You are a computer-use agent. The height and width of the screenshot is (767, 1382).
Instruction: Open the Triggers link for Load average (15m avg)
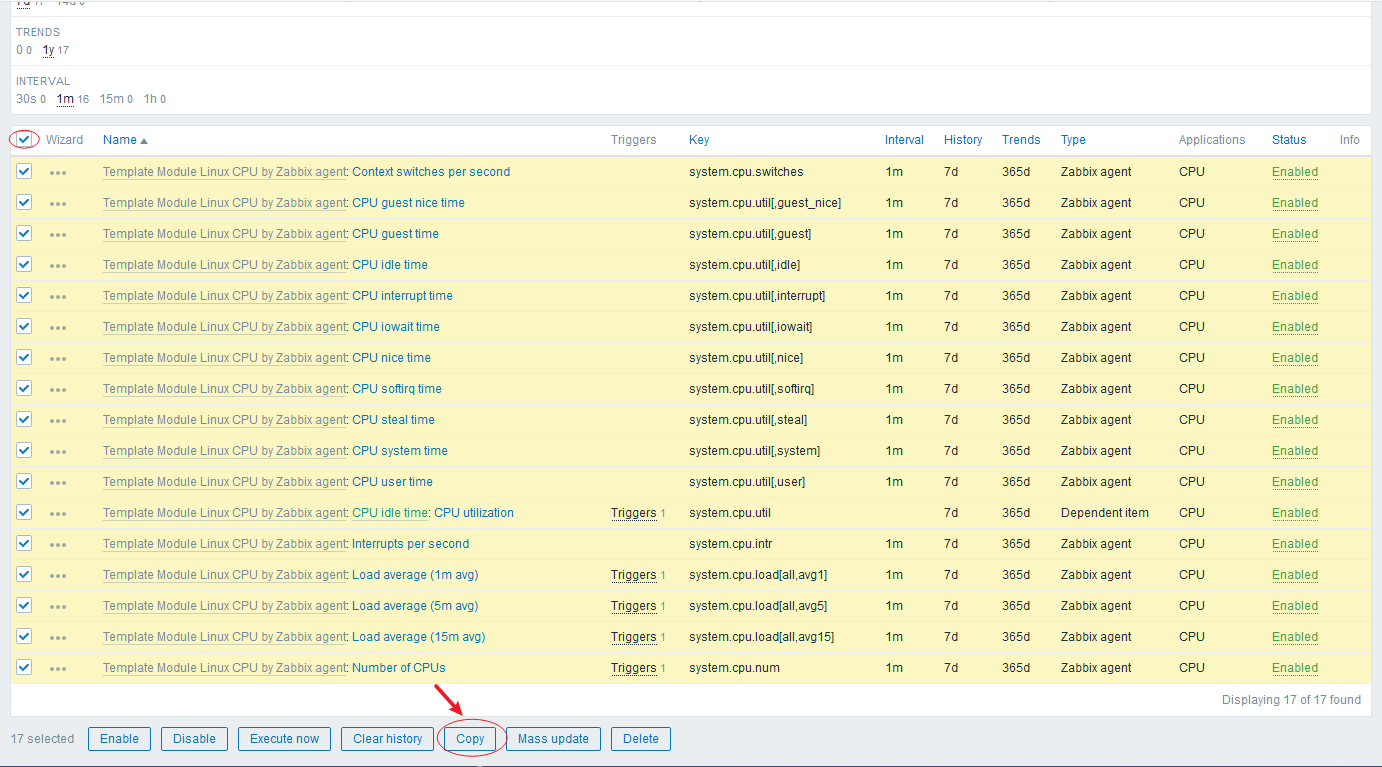click(633, 637)
